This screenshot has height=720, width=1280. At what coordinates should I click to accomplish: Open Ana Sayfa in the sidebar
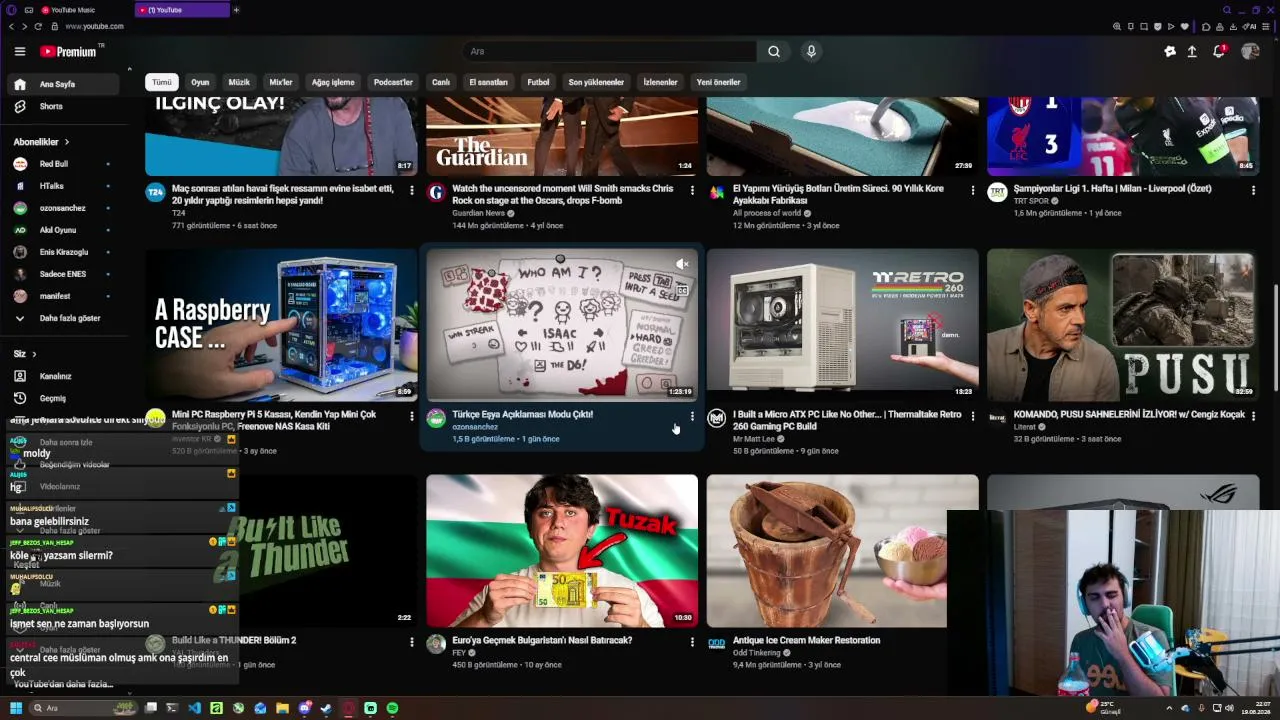pyautogui.click(x=65, y=84)
